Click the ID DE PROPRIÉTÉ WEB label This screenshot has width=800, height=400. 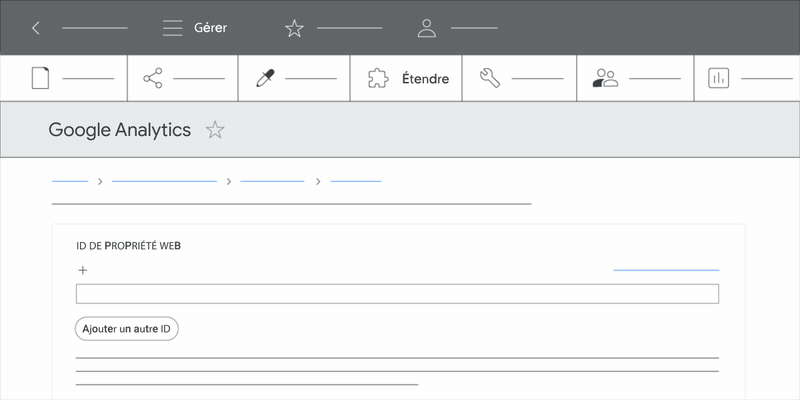point(128,246)
